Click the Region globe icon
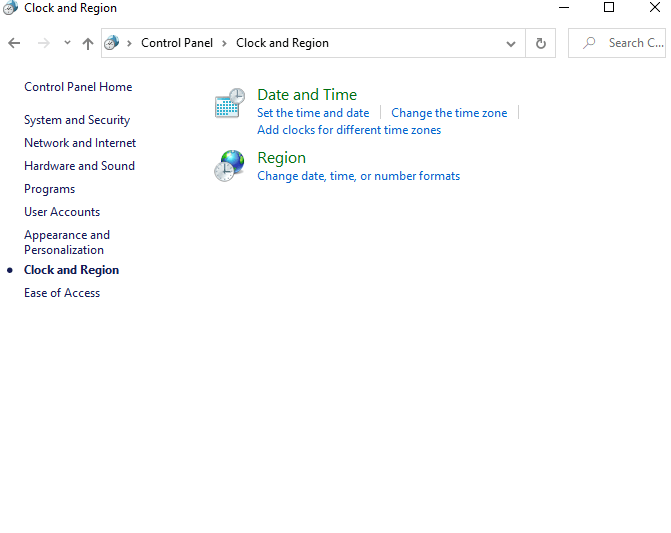 tap(230, 166)
